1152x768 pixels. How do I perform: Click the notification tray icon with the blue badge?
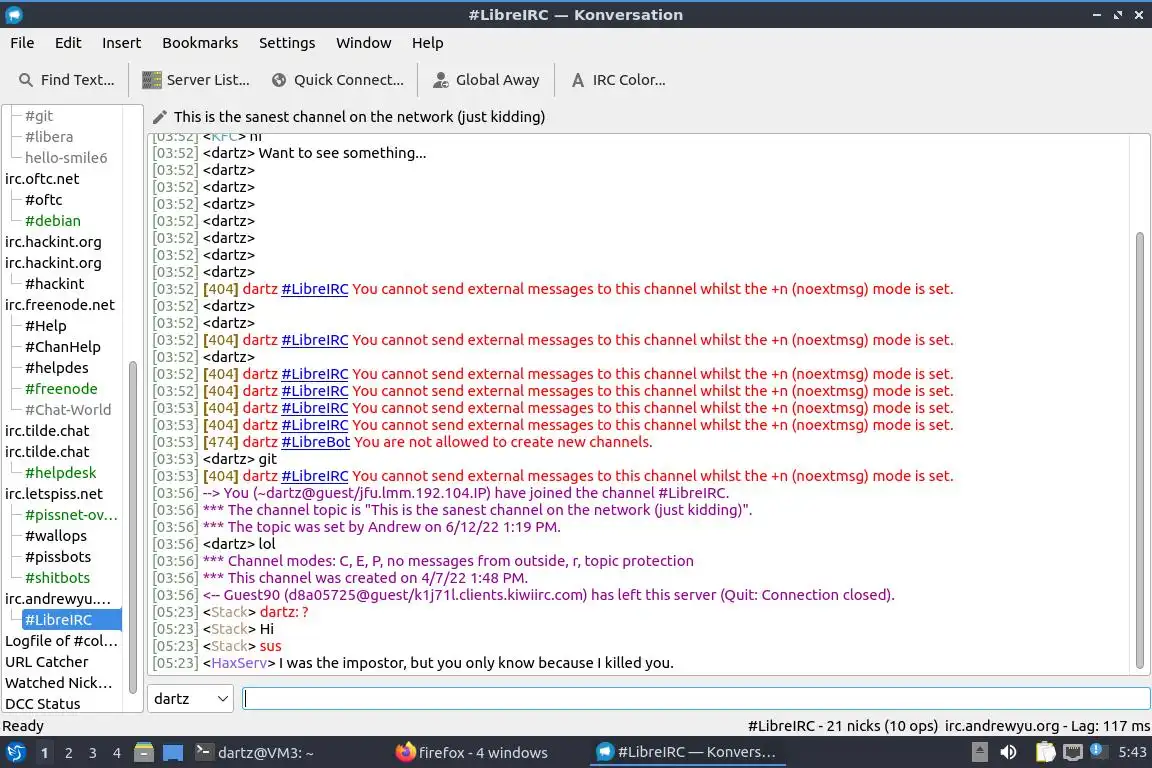tap(1097, 751)
